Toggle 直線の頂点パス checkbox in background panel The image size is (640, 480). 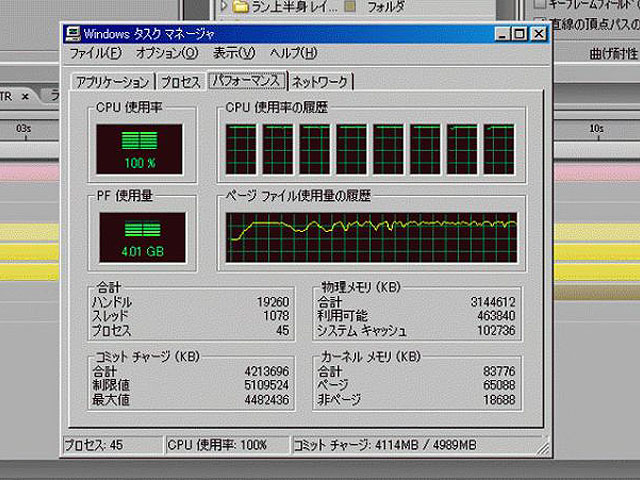pyautogui.click(x=540, y=21)
